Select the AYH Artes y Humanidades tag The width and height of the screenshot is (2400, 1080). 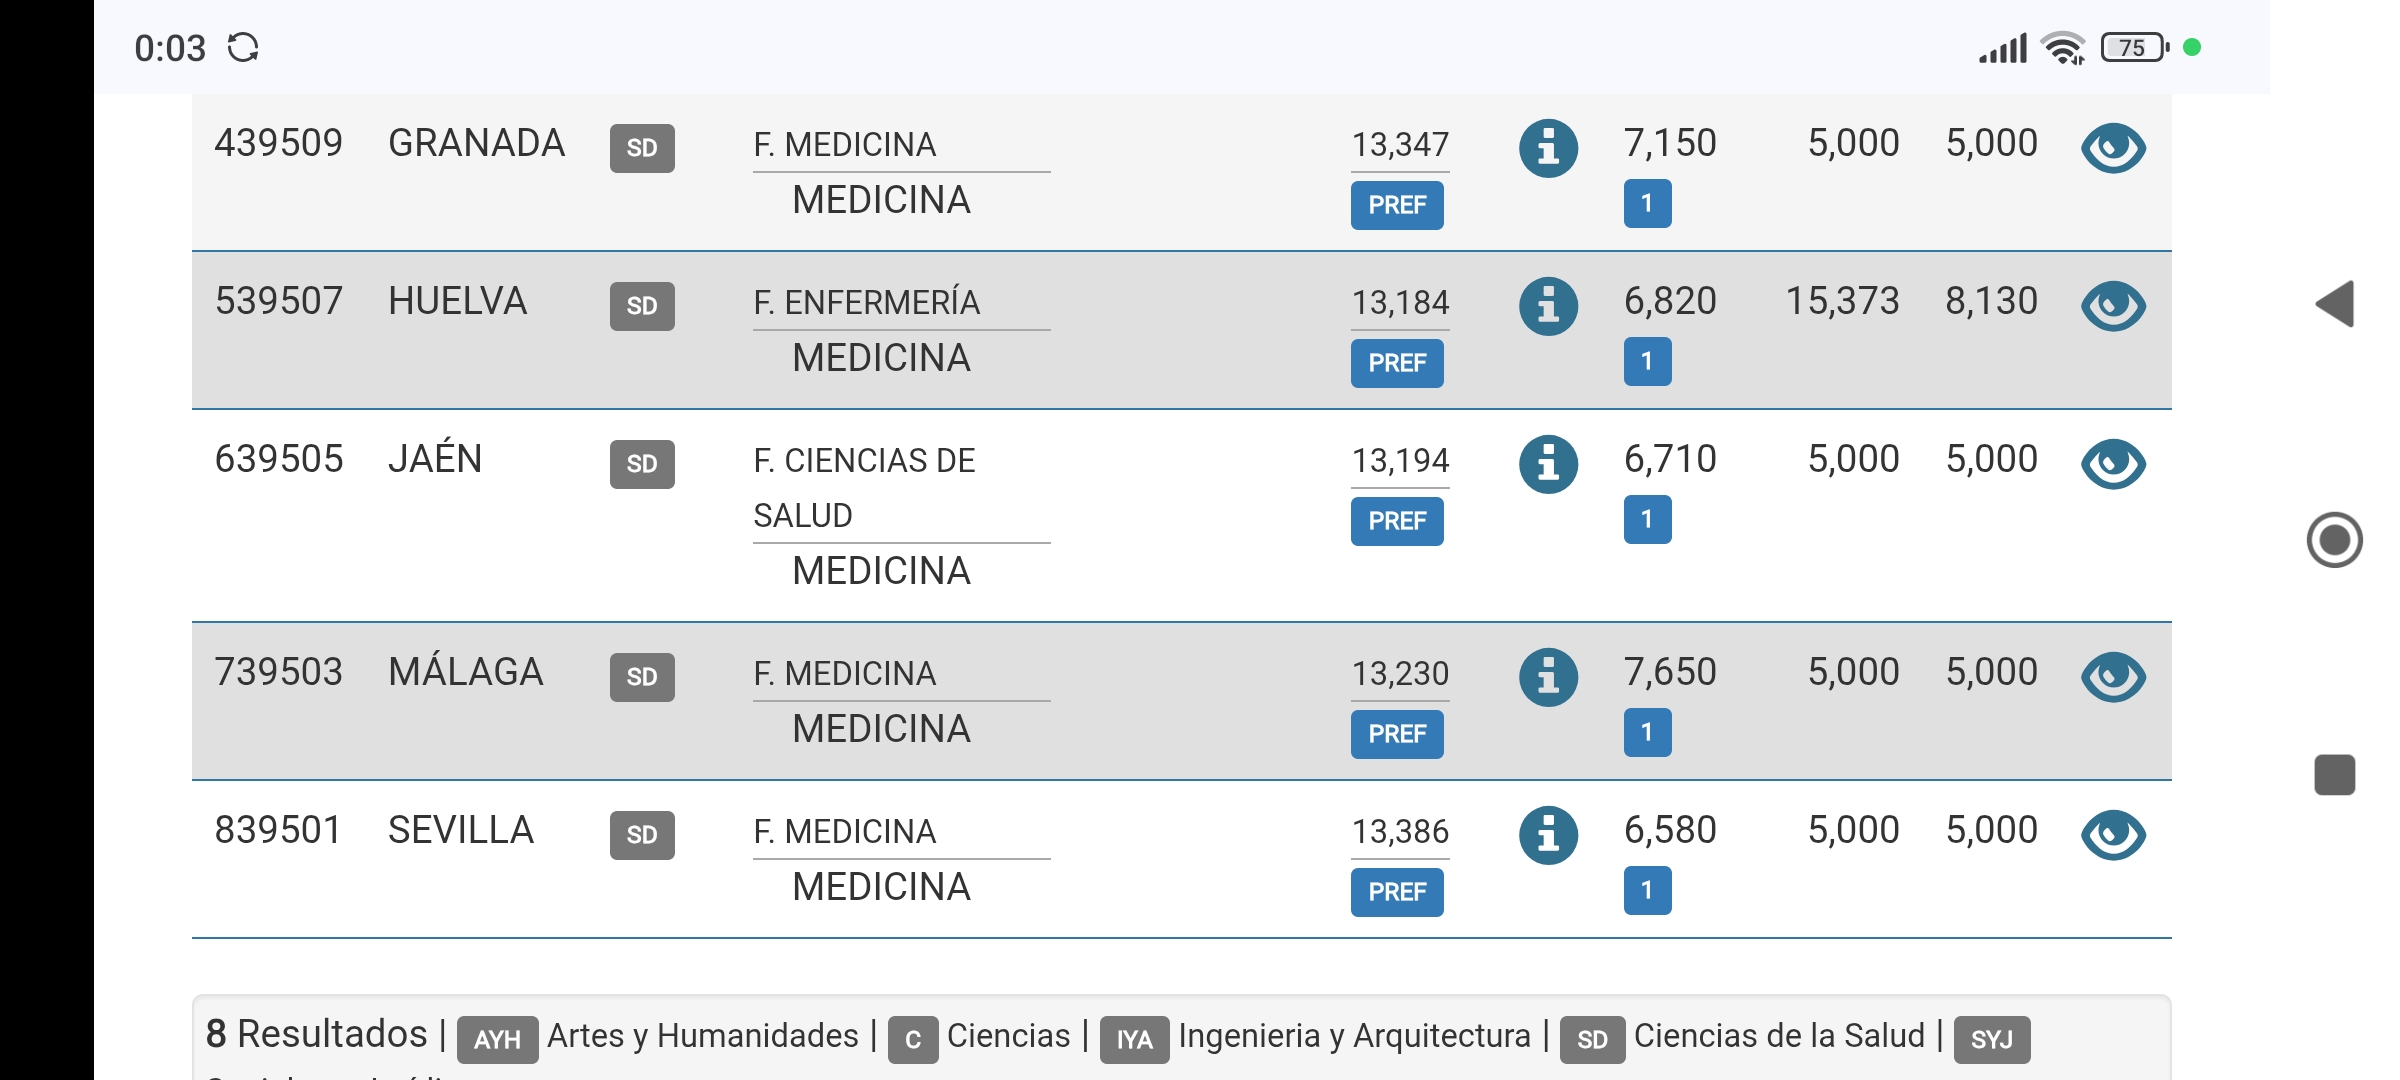658,1038
